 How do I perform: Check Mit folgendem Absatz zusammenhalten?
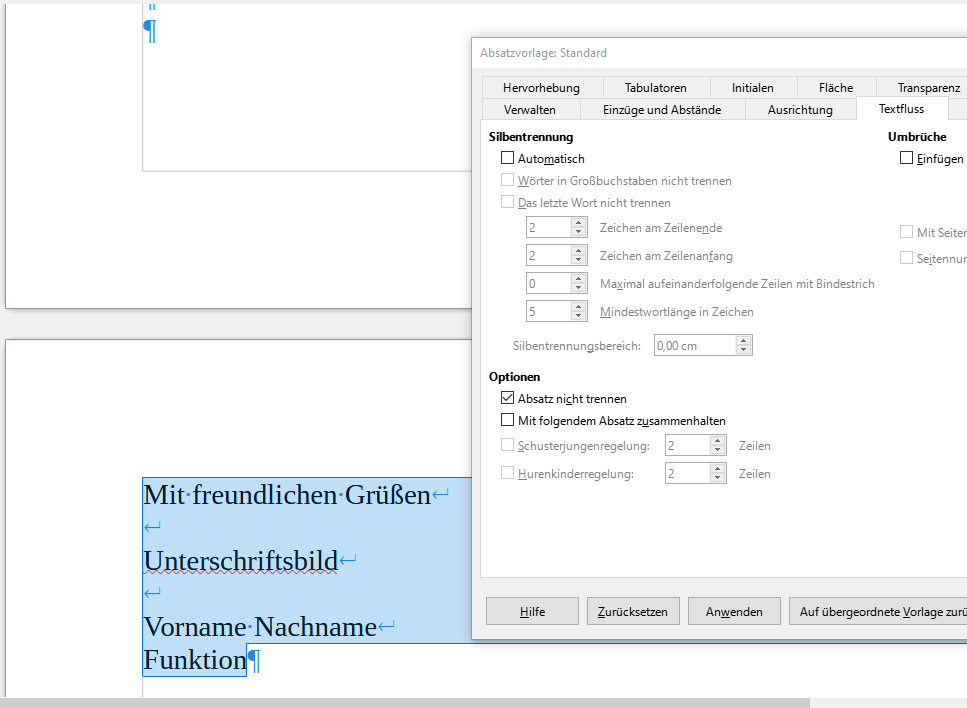pyautogui.click(x=508, y=421)
